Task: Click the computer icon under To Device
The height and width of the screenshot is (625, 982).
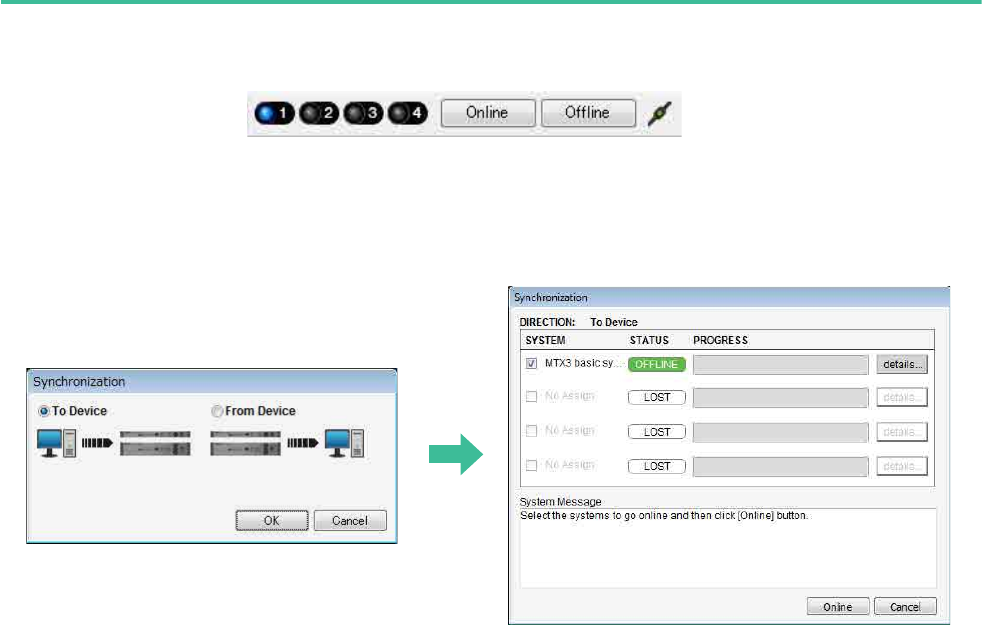Action: pos(56,443)
